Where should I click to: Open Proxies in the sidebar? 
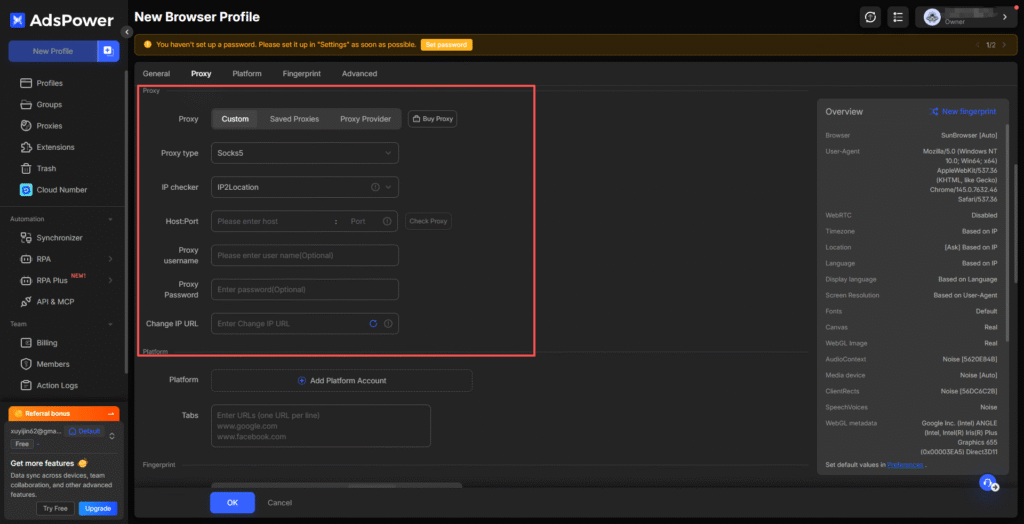[x=49, y=126]
